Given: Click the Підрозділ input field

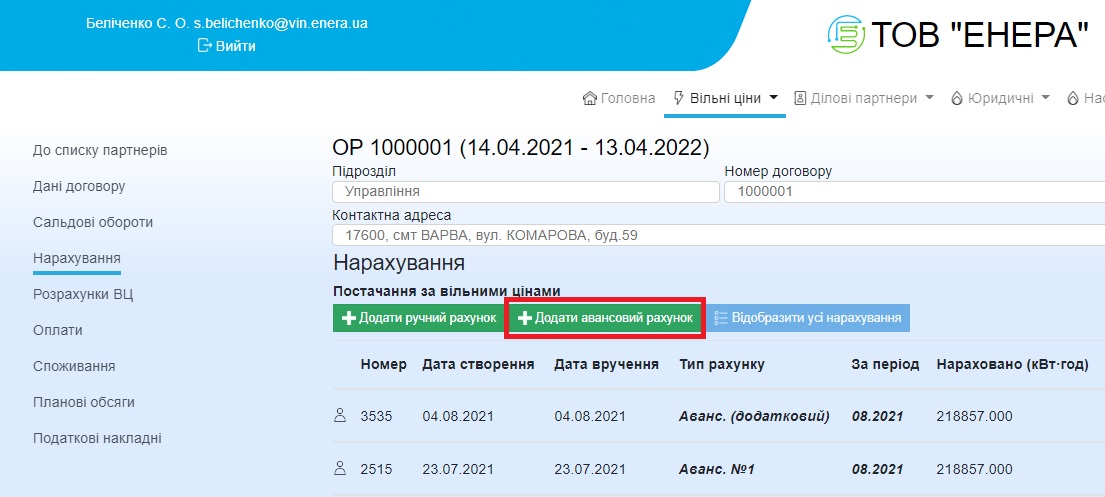Looking at the screenshot, I should 525,191.
